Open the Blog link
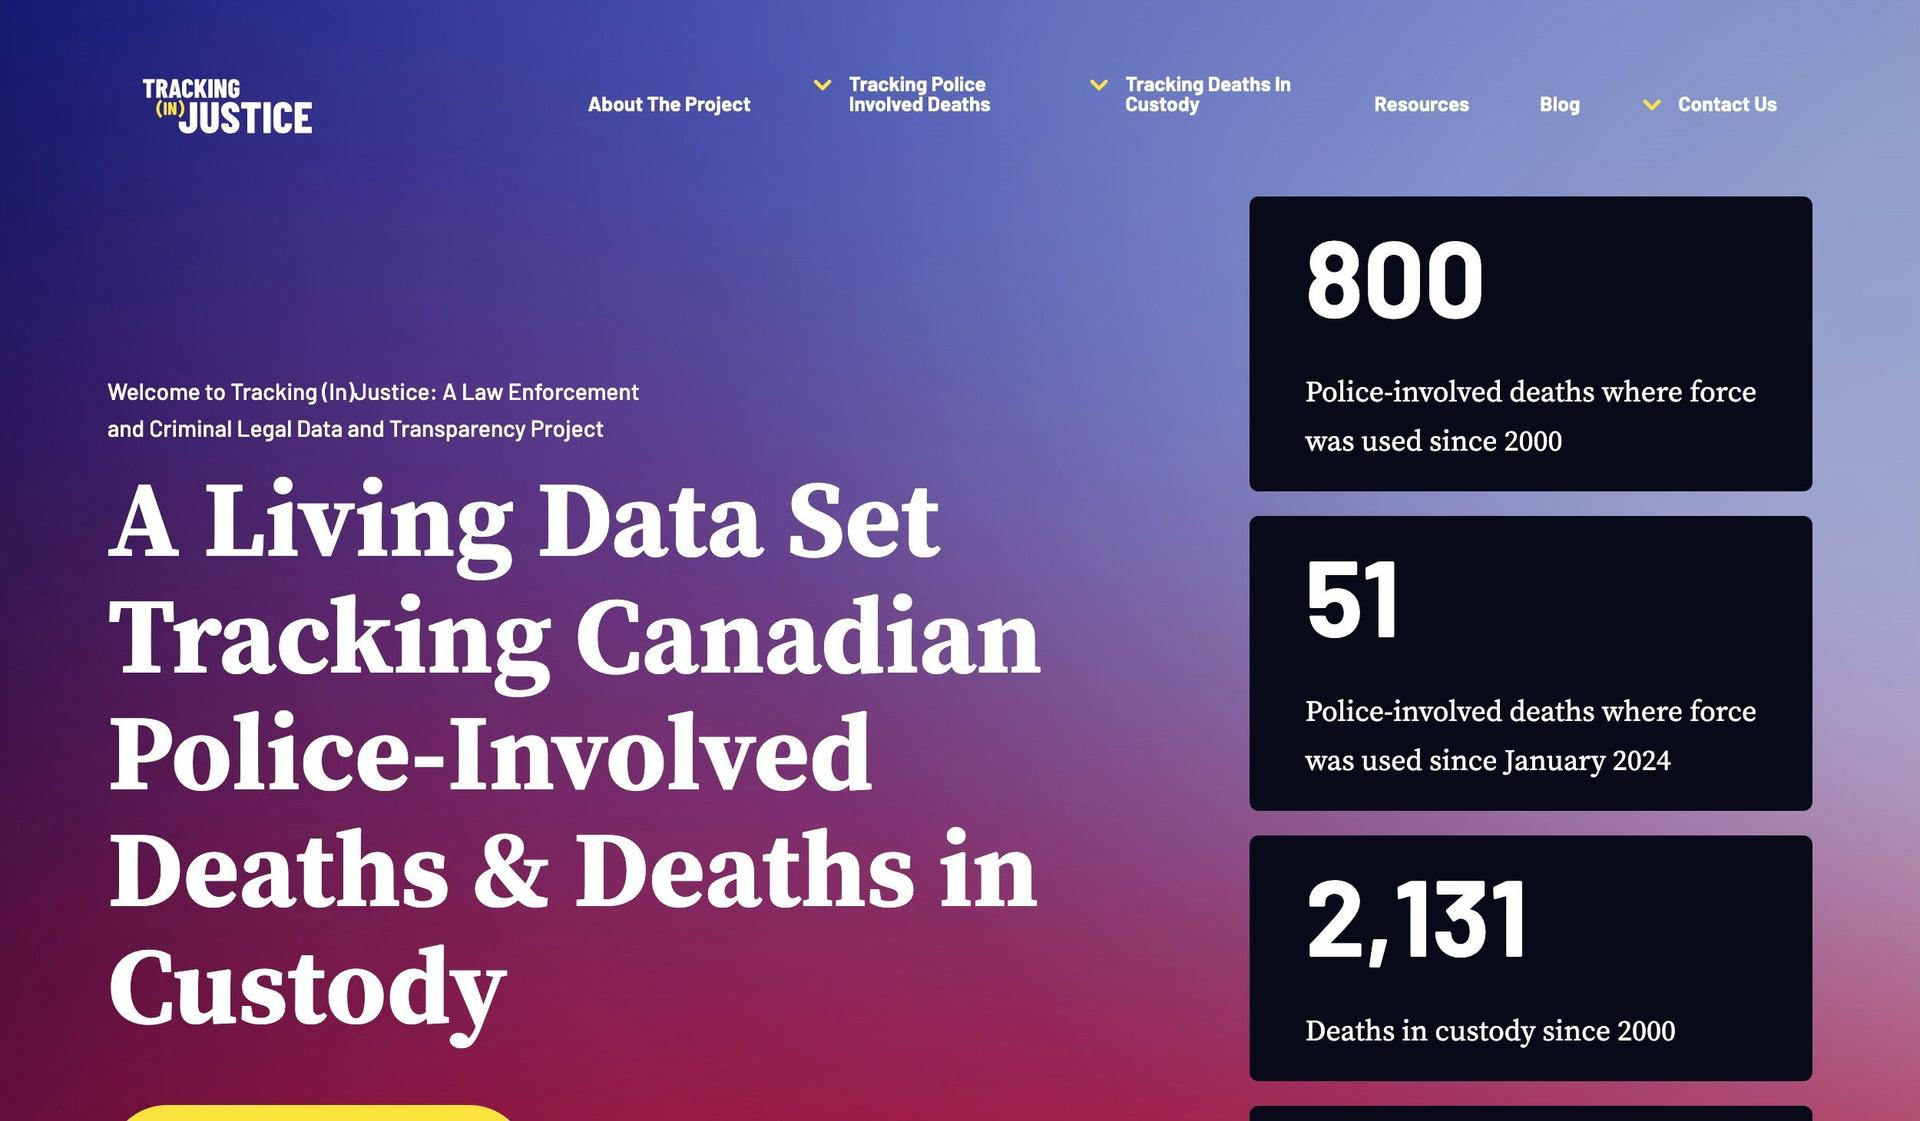This screenshot has height=1121, width=1920. pyautogui.click(x=1559, y=104)
